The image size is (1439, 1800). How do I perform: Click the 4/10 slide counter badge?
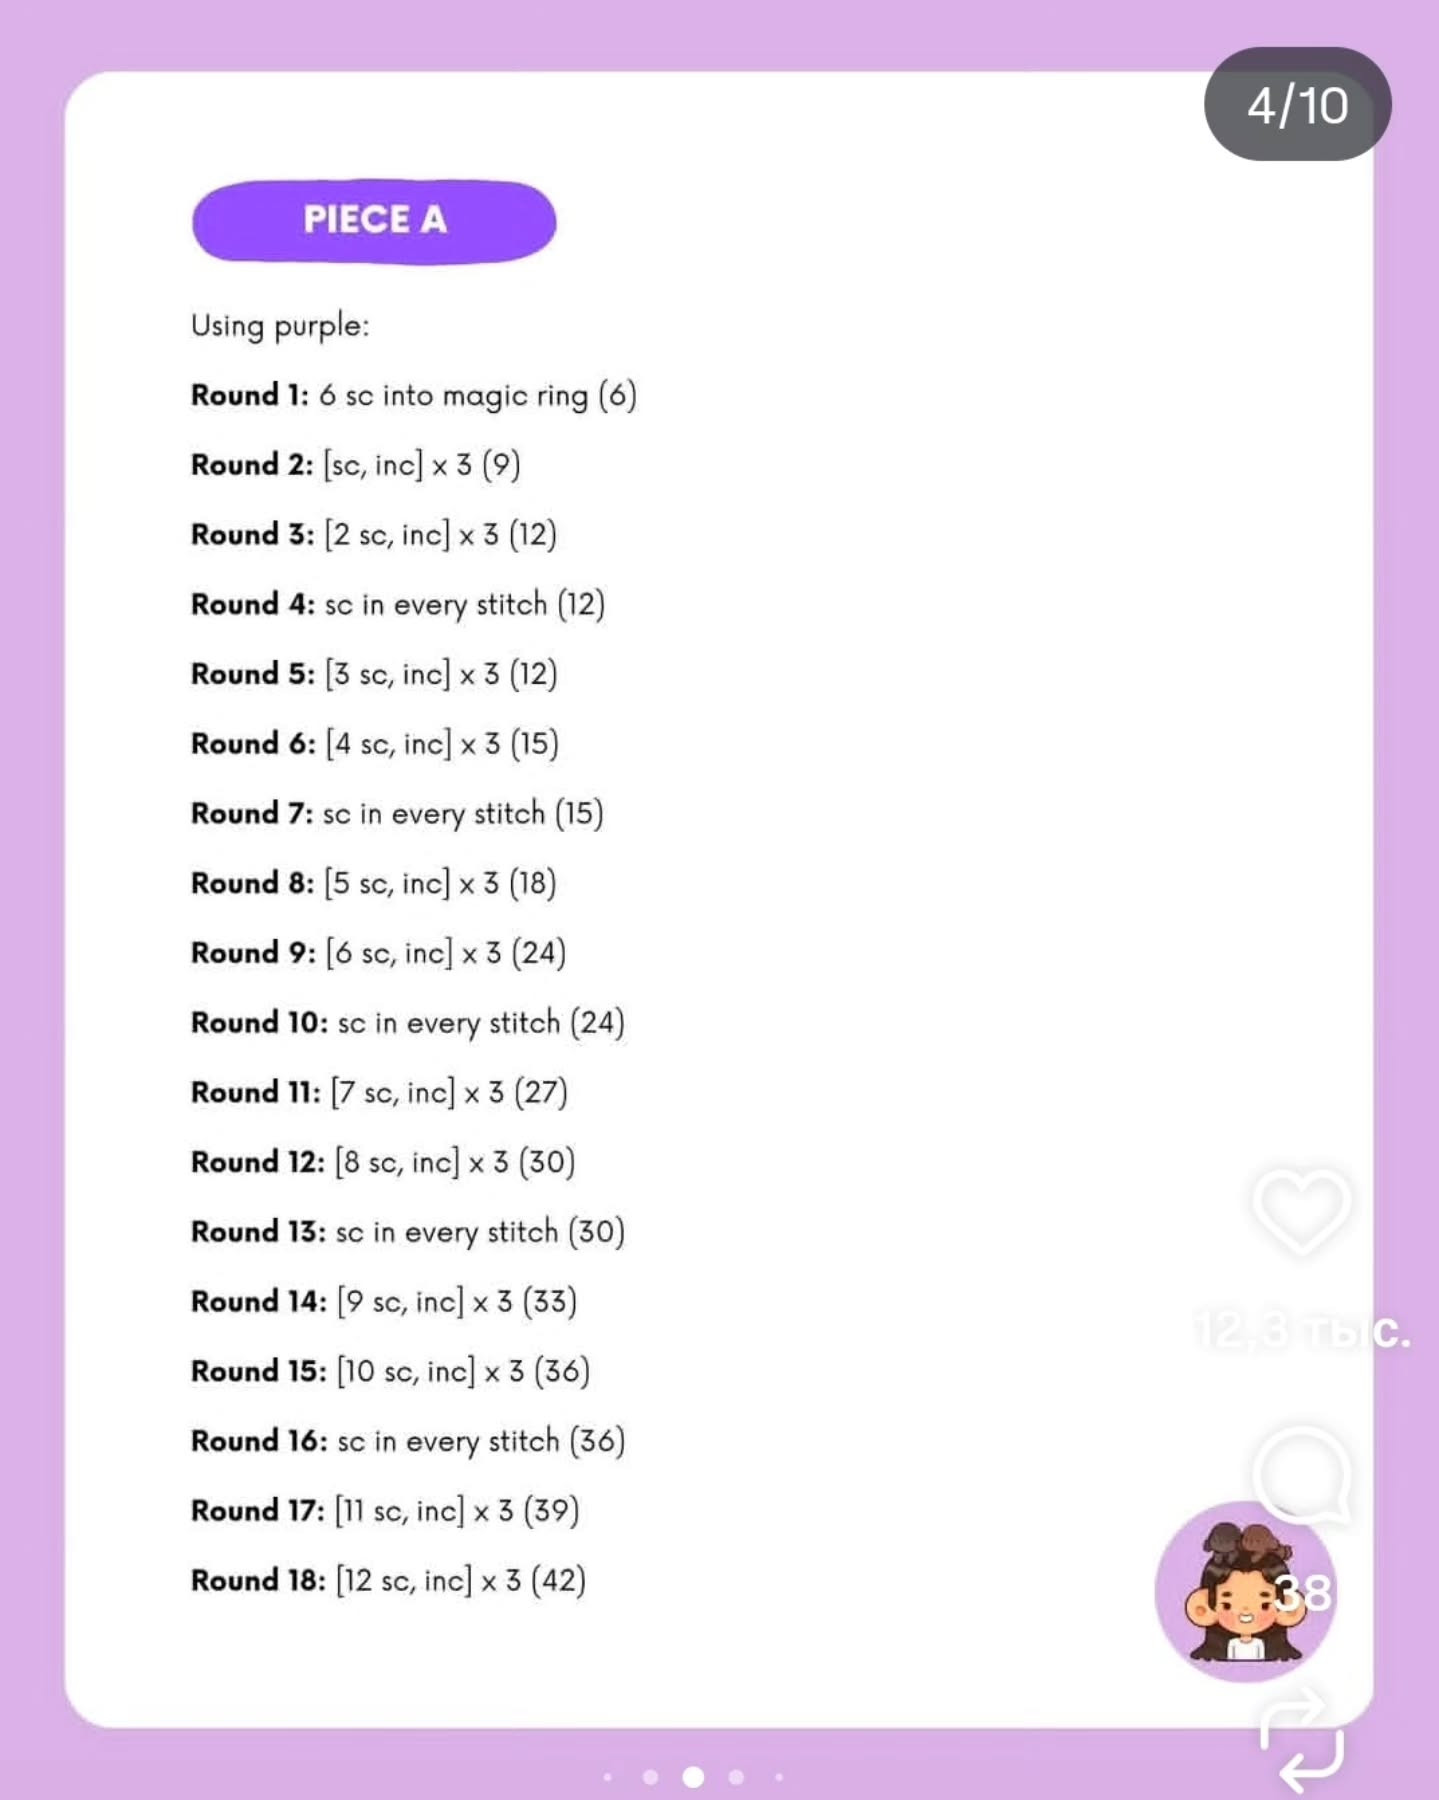coord(1297,105)
